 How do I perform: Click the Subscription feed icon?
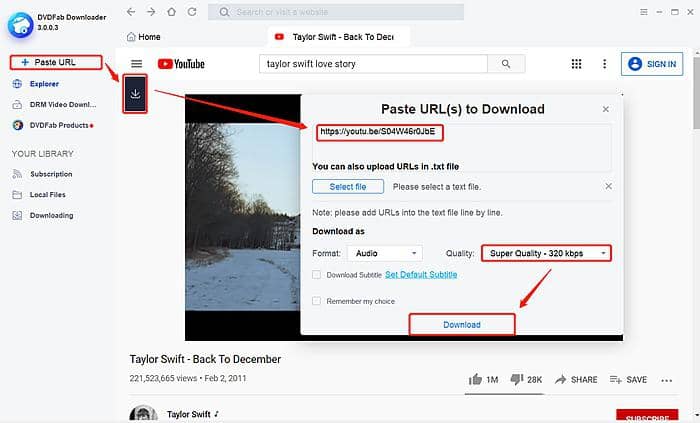tap(17, 174)
